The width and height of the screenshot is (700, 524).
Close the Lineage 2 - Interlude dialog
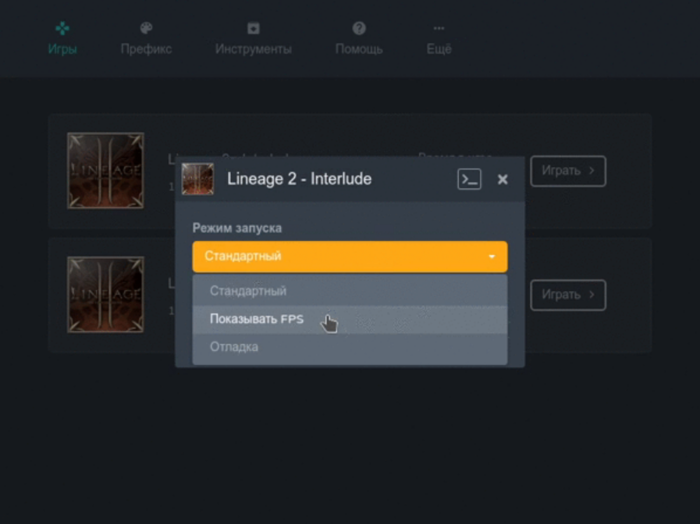pos(503,179)
